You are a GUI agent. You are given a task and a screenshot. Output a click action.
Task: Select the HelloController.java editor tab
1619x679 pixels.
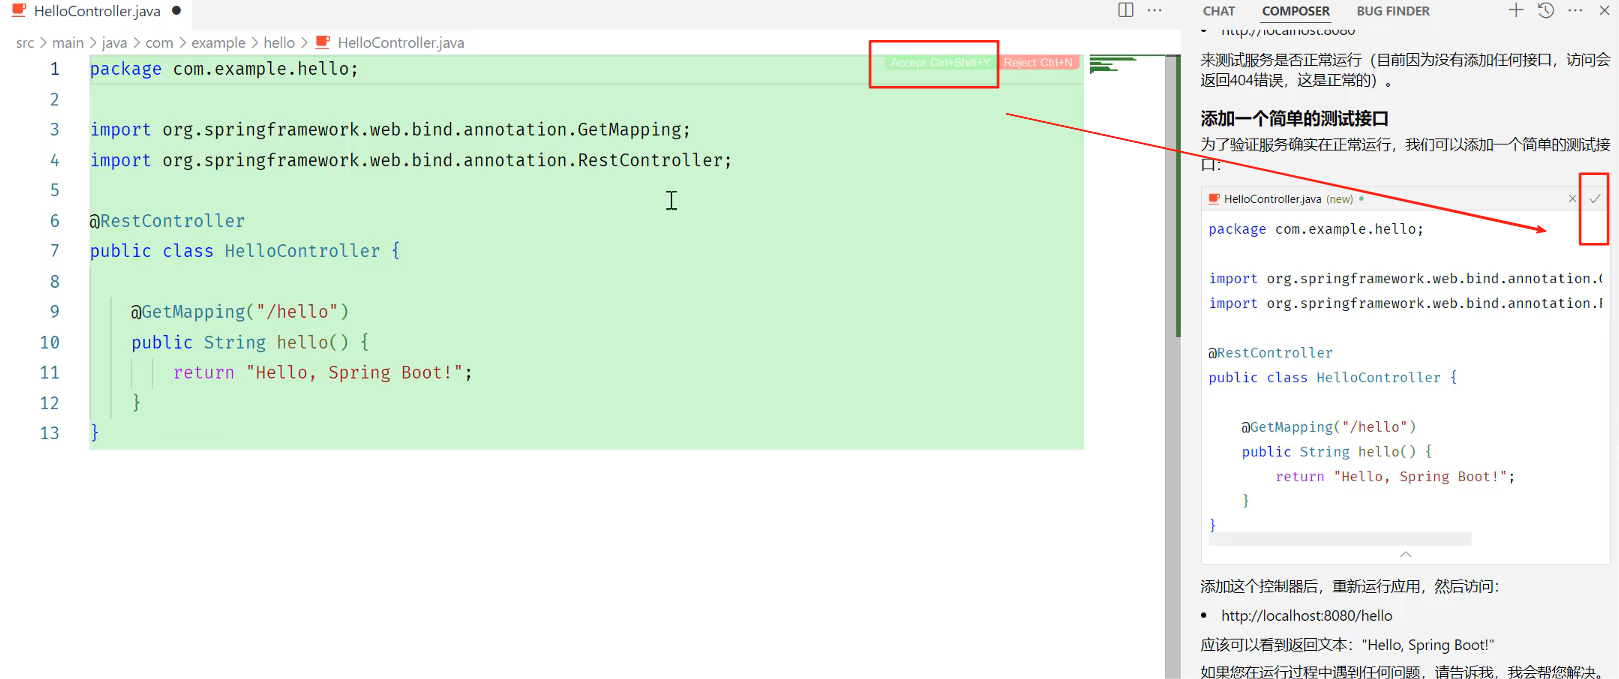pyautogui.click(x=97, y=11)
